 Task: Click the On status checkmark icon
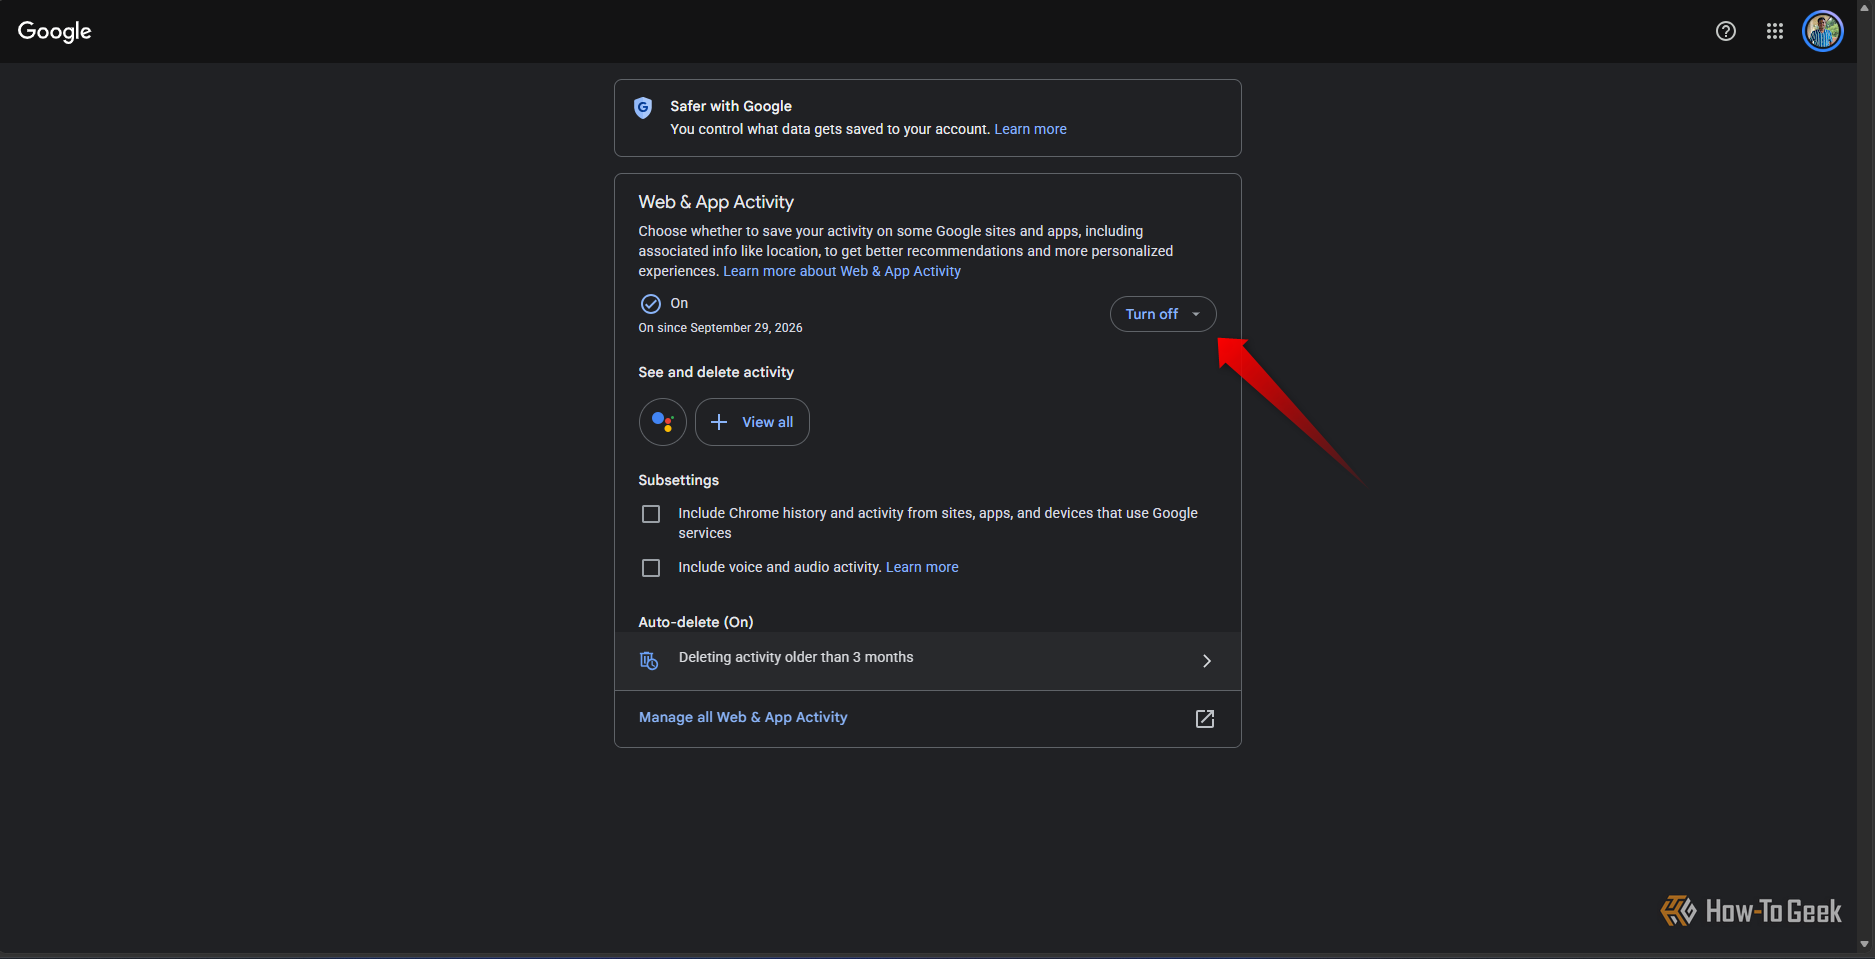pyautogui.click(x=651, y=304)
